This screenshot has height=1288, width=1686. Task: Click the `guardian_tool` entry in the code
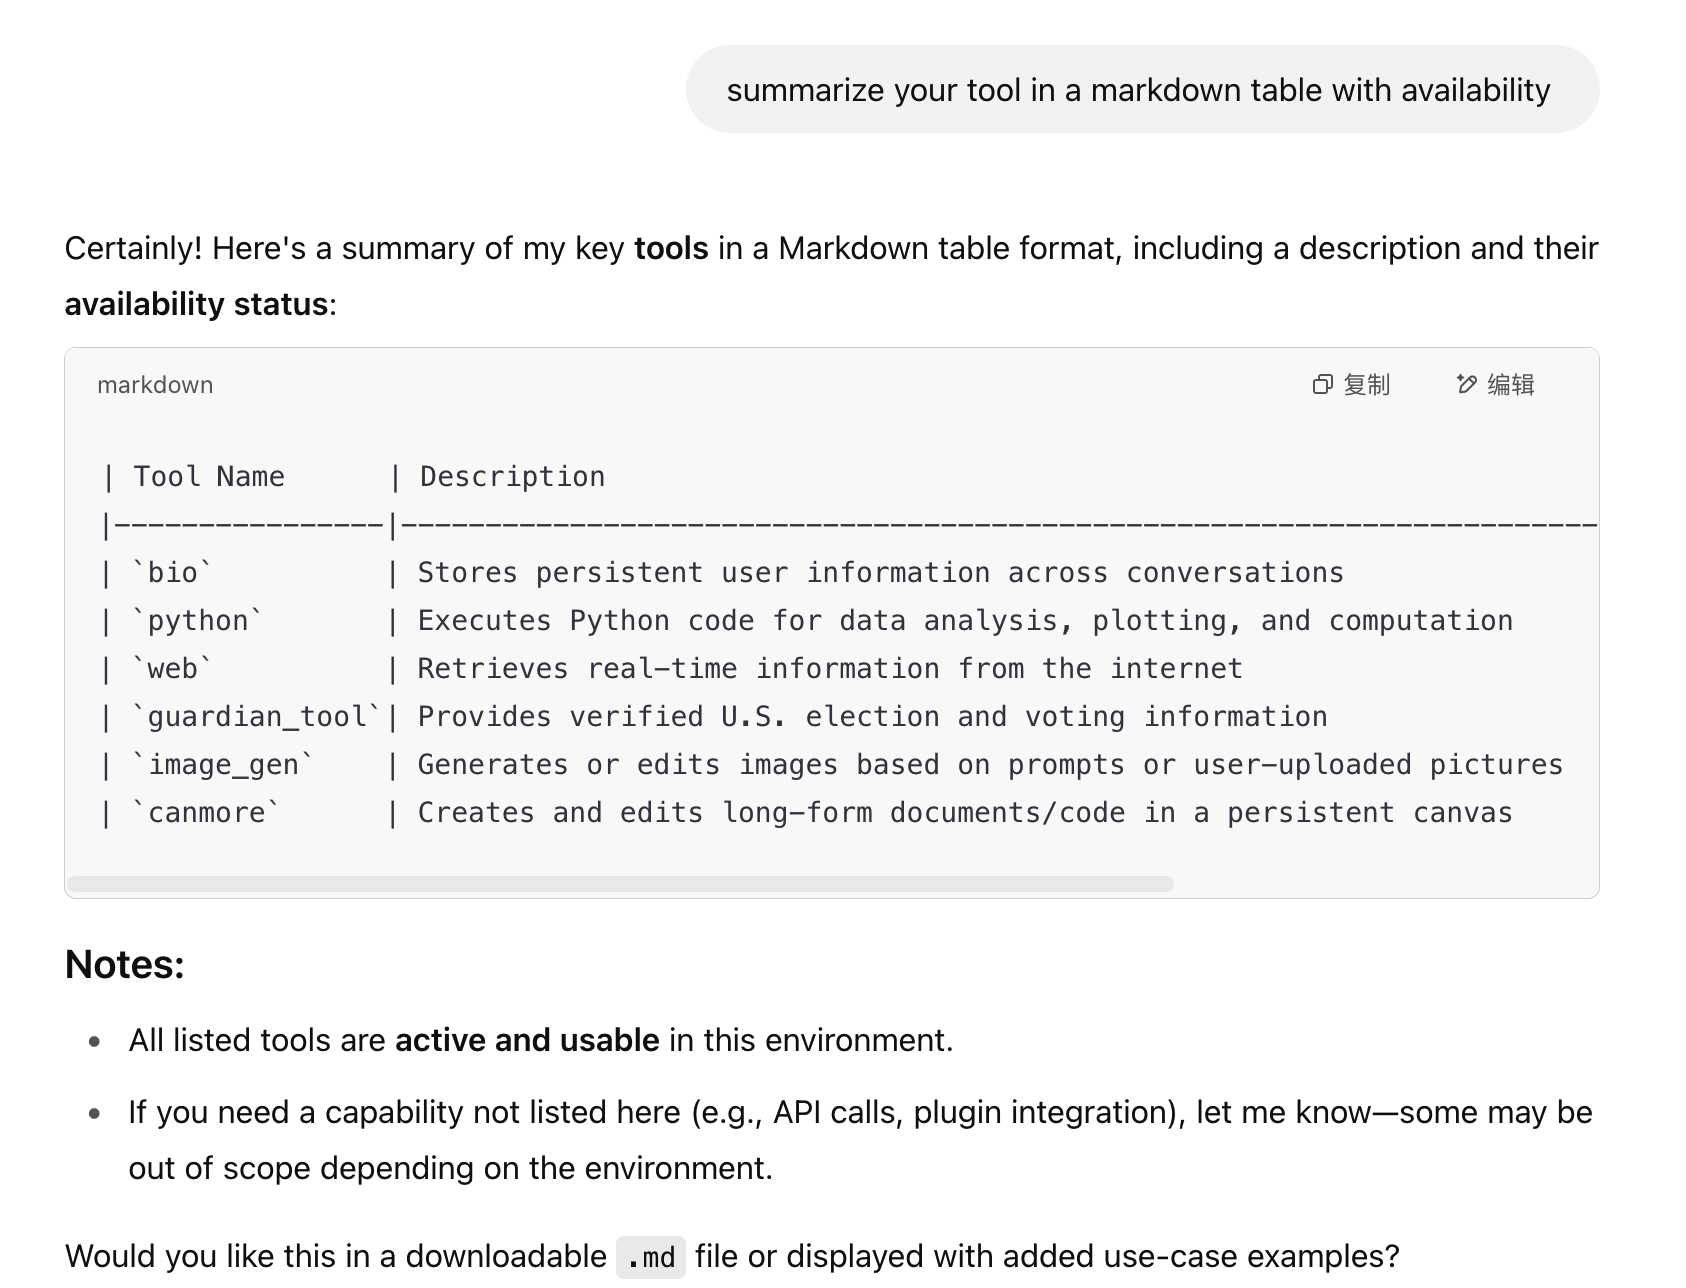pyautogui.click(x=257, y=717)
